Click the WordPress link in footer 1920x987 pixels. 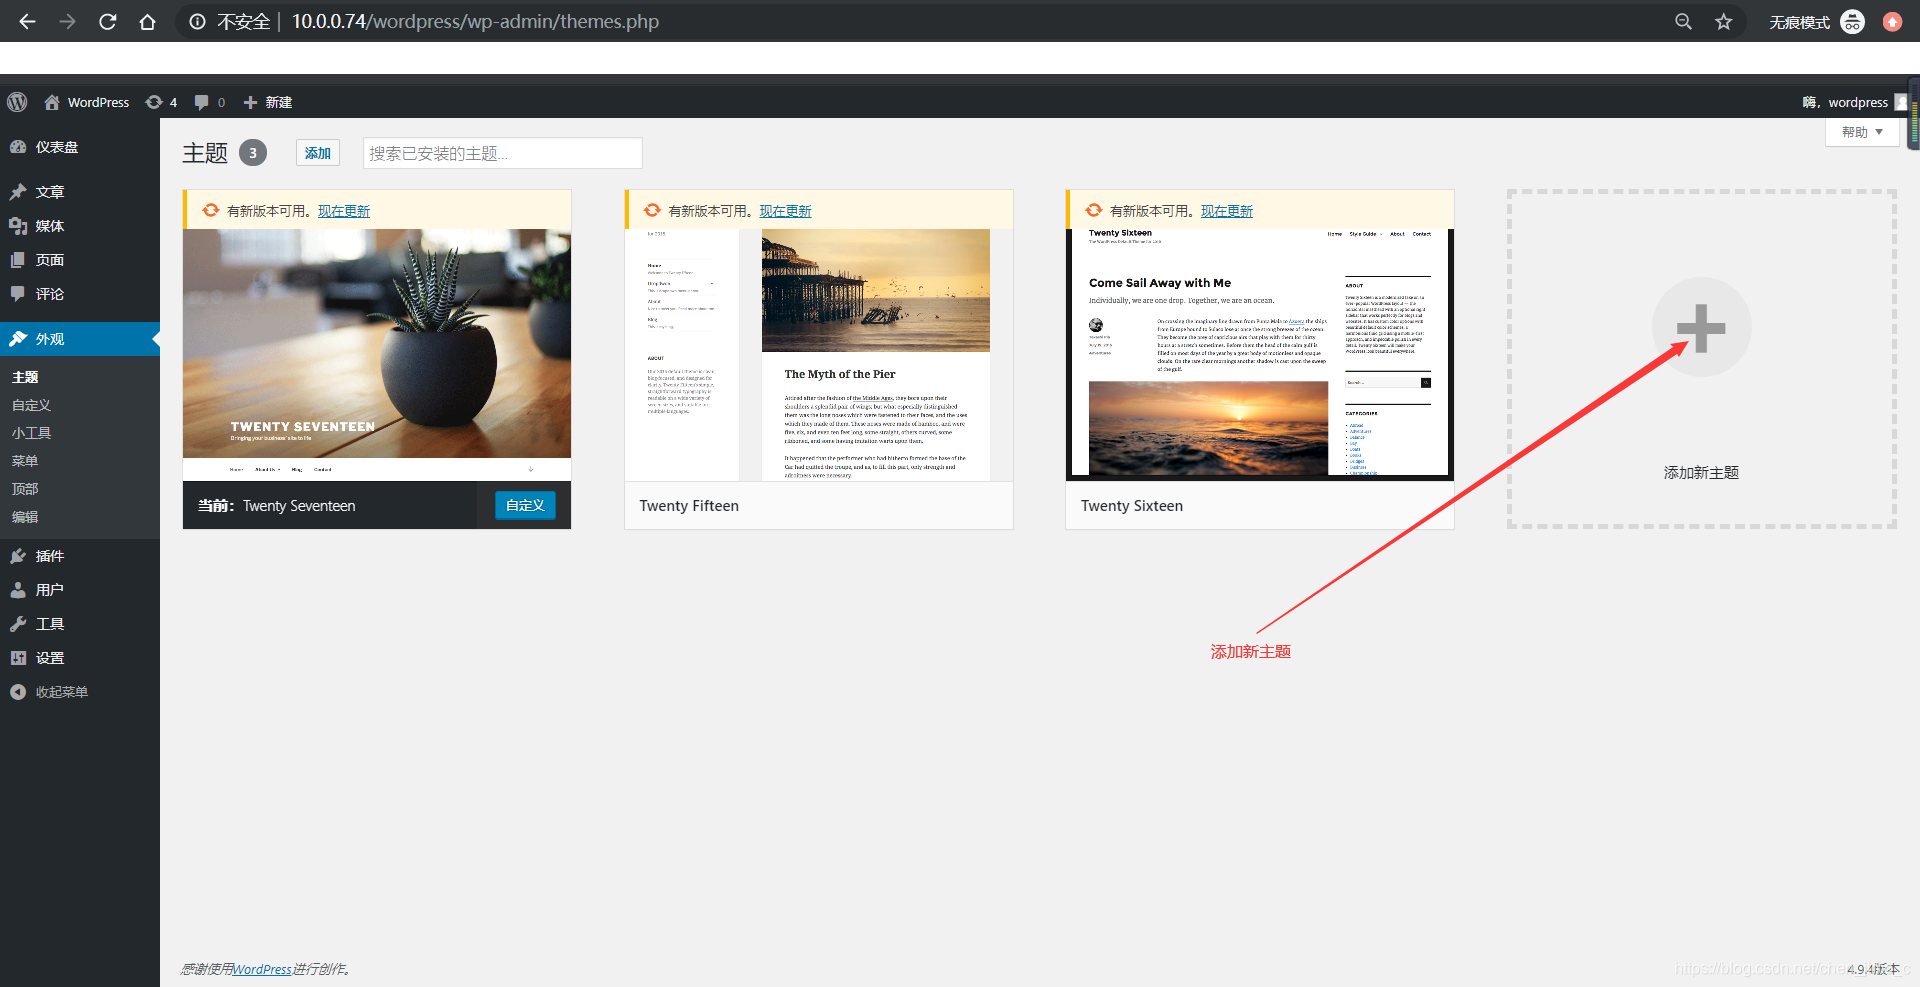pos(262,969)
